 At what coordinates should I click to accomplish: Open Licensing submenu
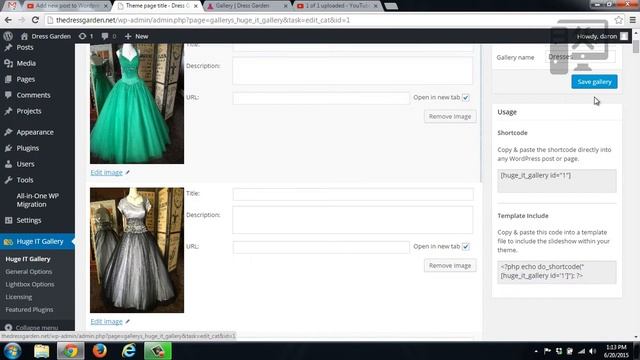click(18, 297)
